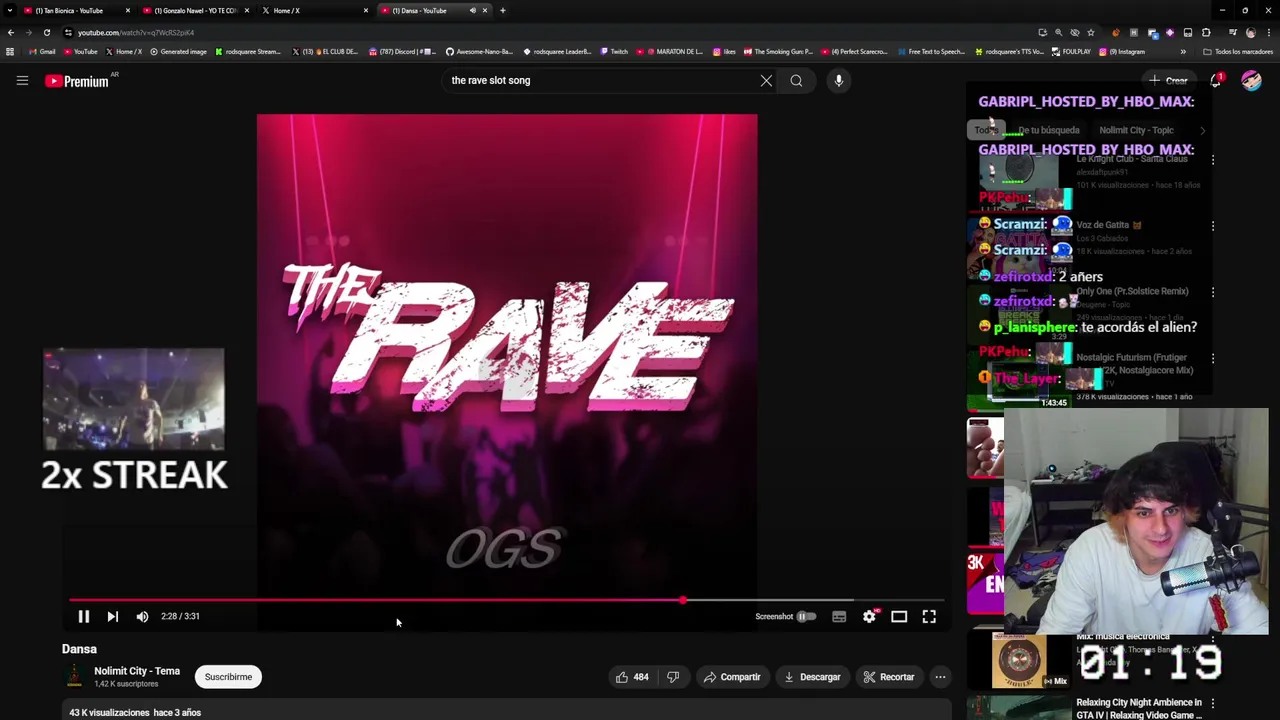Bookmark this page with the star icon
1280x720 pixels.
pos(1091,33)
